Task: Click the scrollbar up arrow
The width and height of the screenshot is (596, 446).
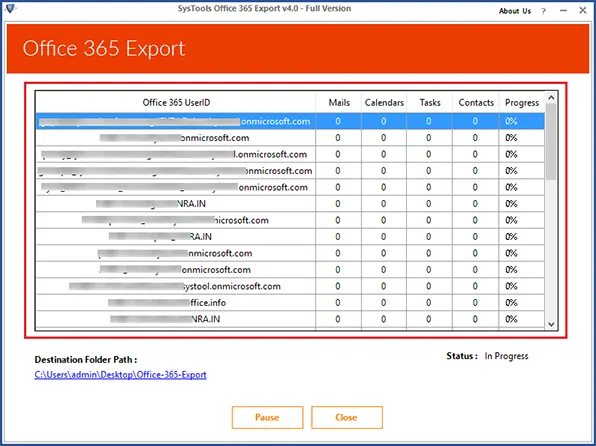Action: [551, 98]
